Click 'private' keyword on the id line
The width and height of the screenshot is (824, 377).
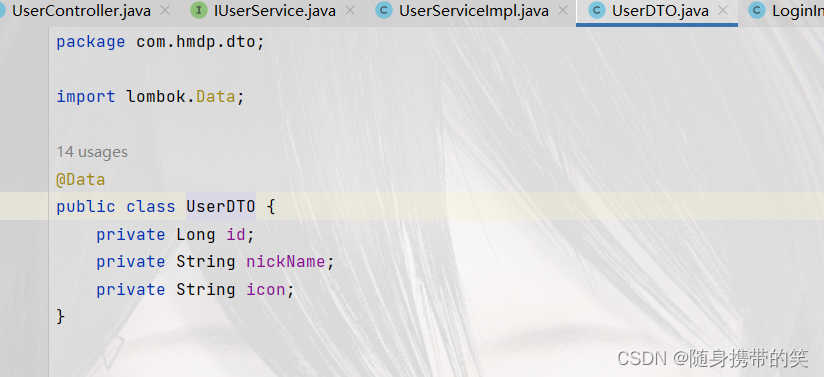click(130, 235)
